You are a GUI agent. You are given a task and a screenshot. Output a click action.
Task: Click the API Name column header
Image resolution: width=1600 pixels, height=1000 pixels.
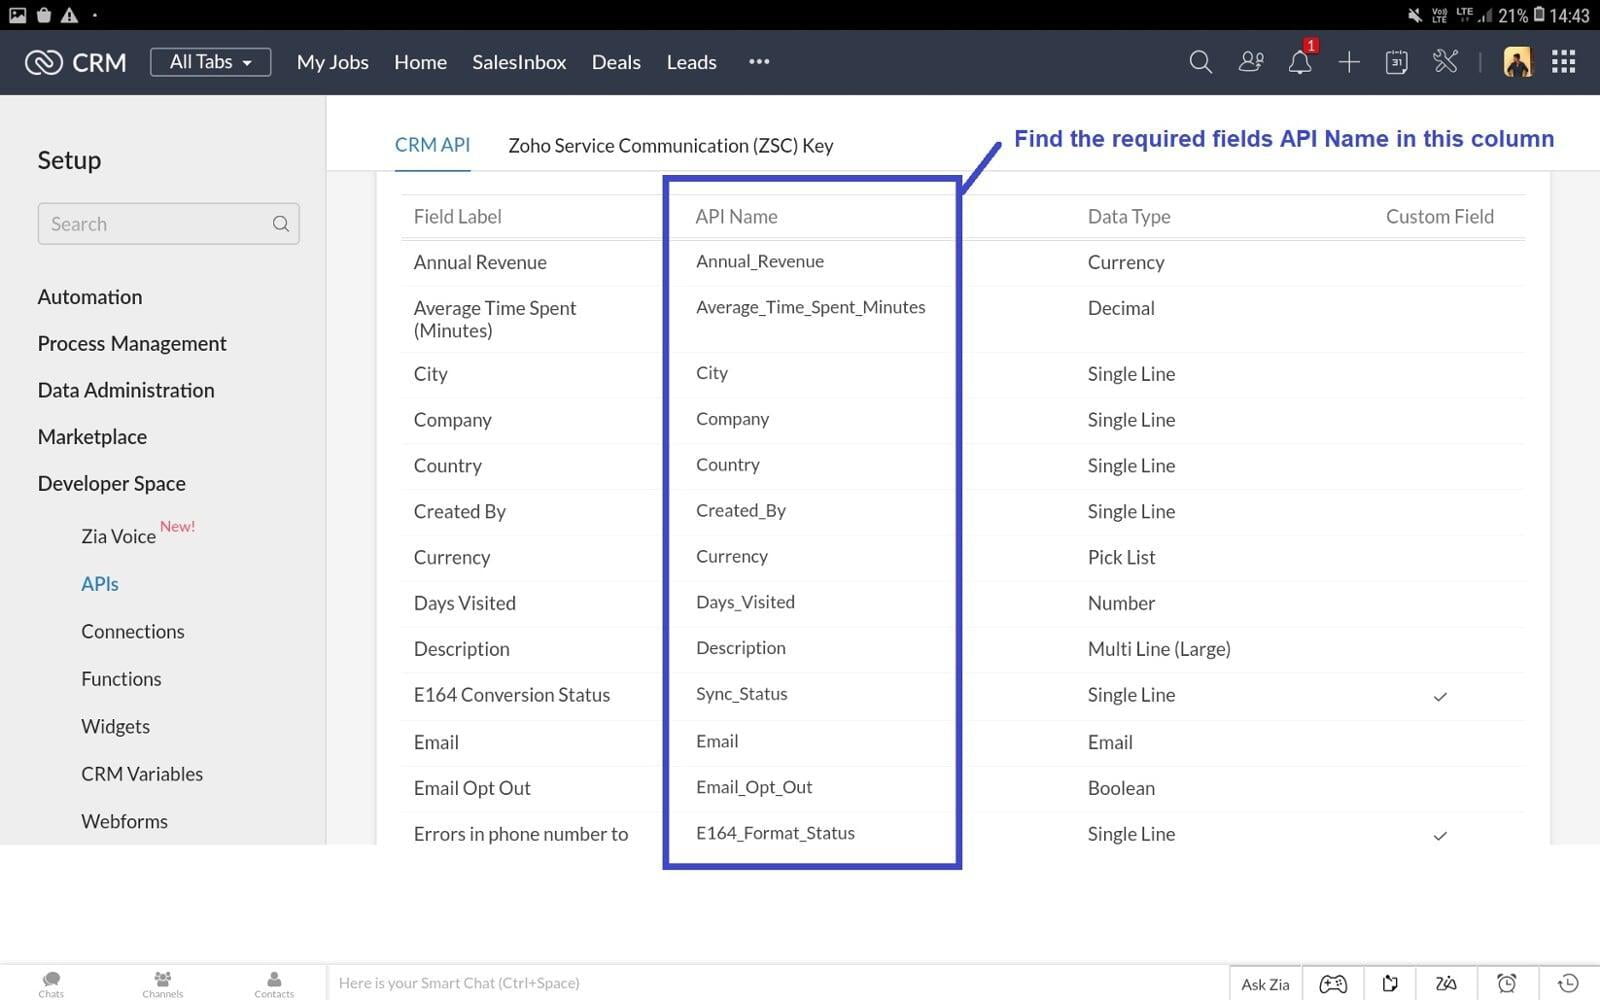[736, 217]
